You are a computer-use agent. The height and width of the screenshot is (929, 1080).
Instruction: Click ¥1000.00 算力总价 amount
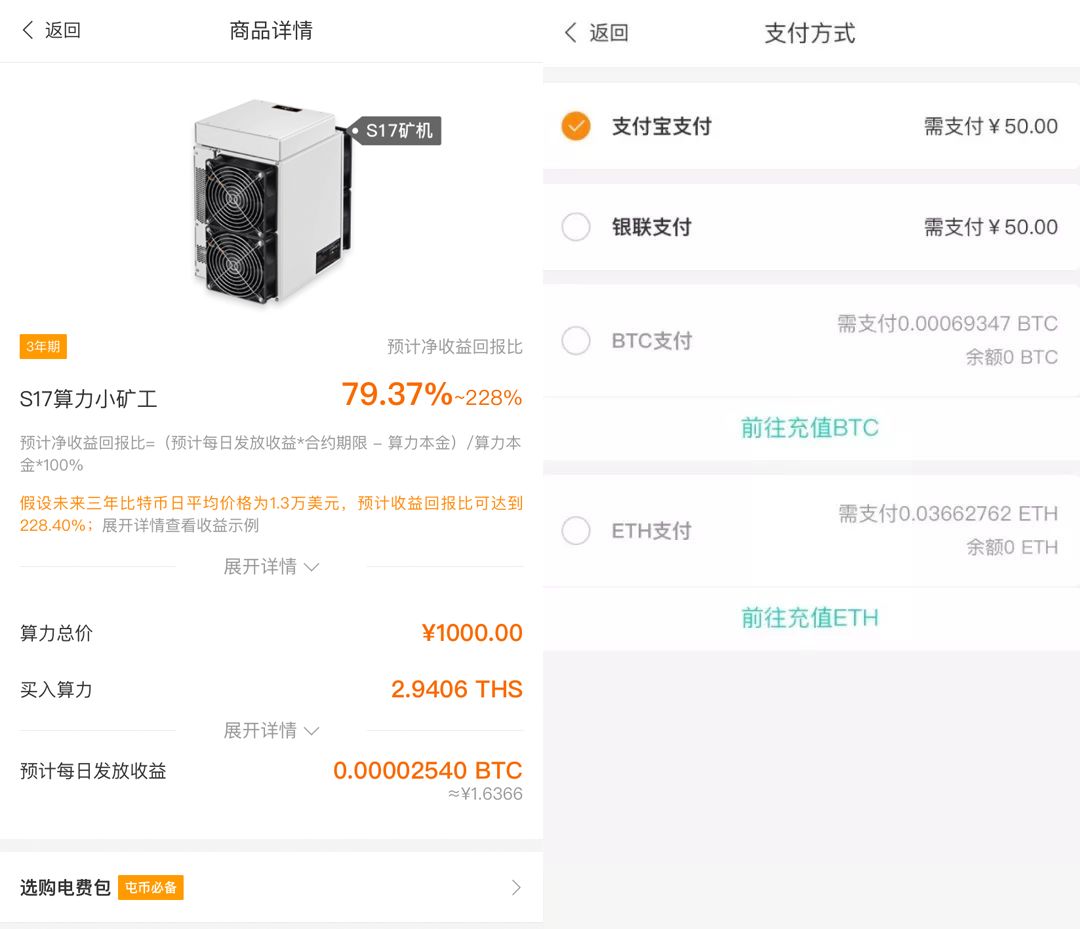tap(472, 633)
